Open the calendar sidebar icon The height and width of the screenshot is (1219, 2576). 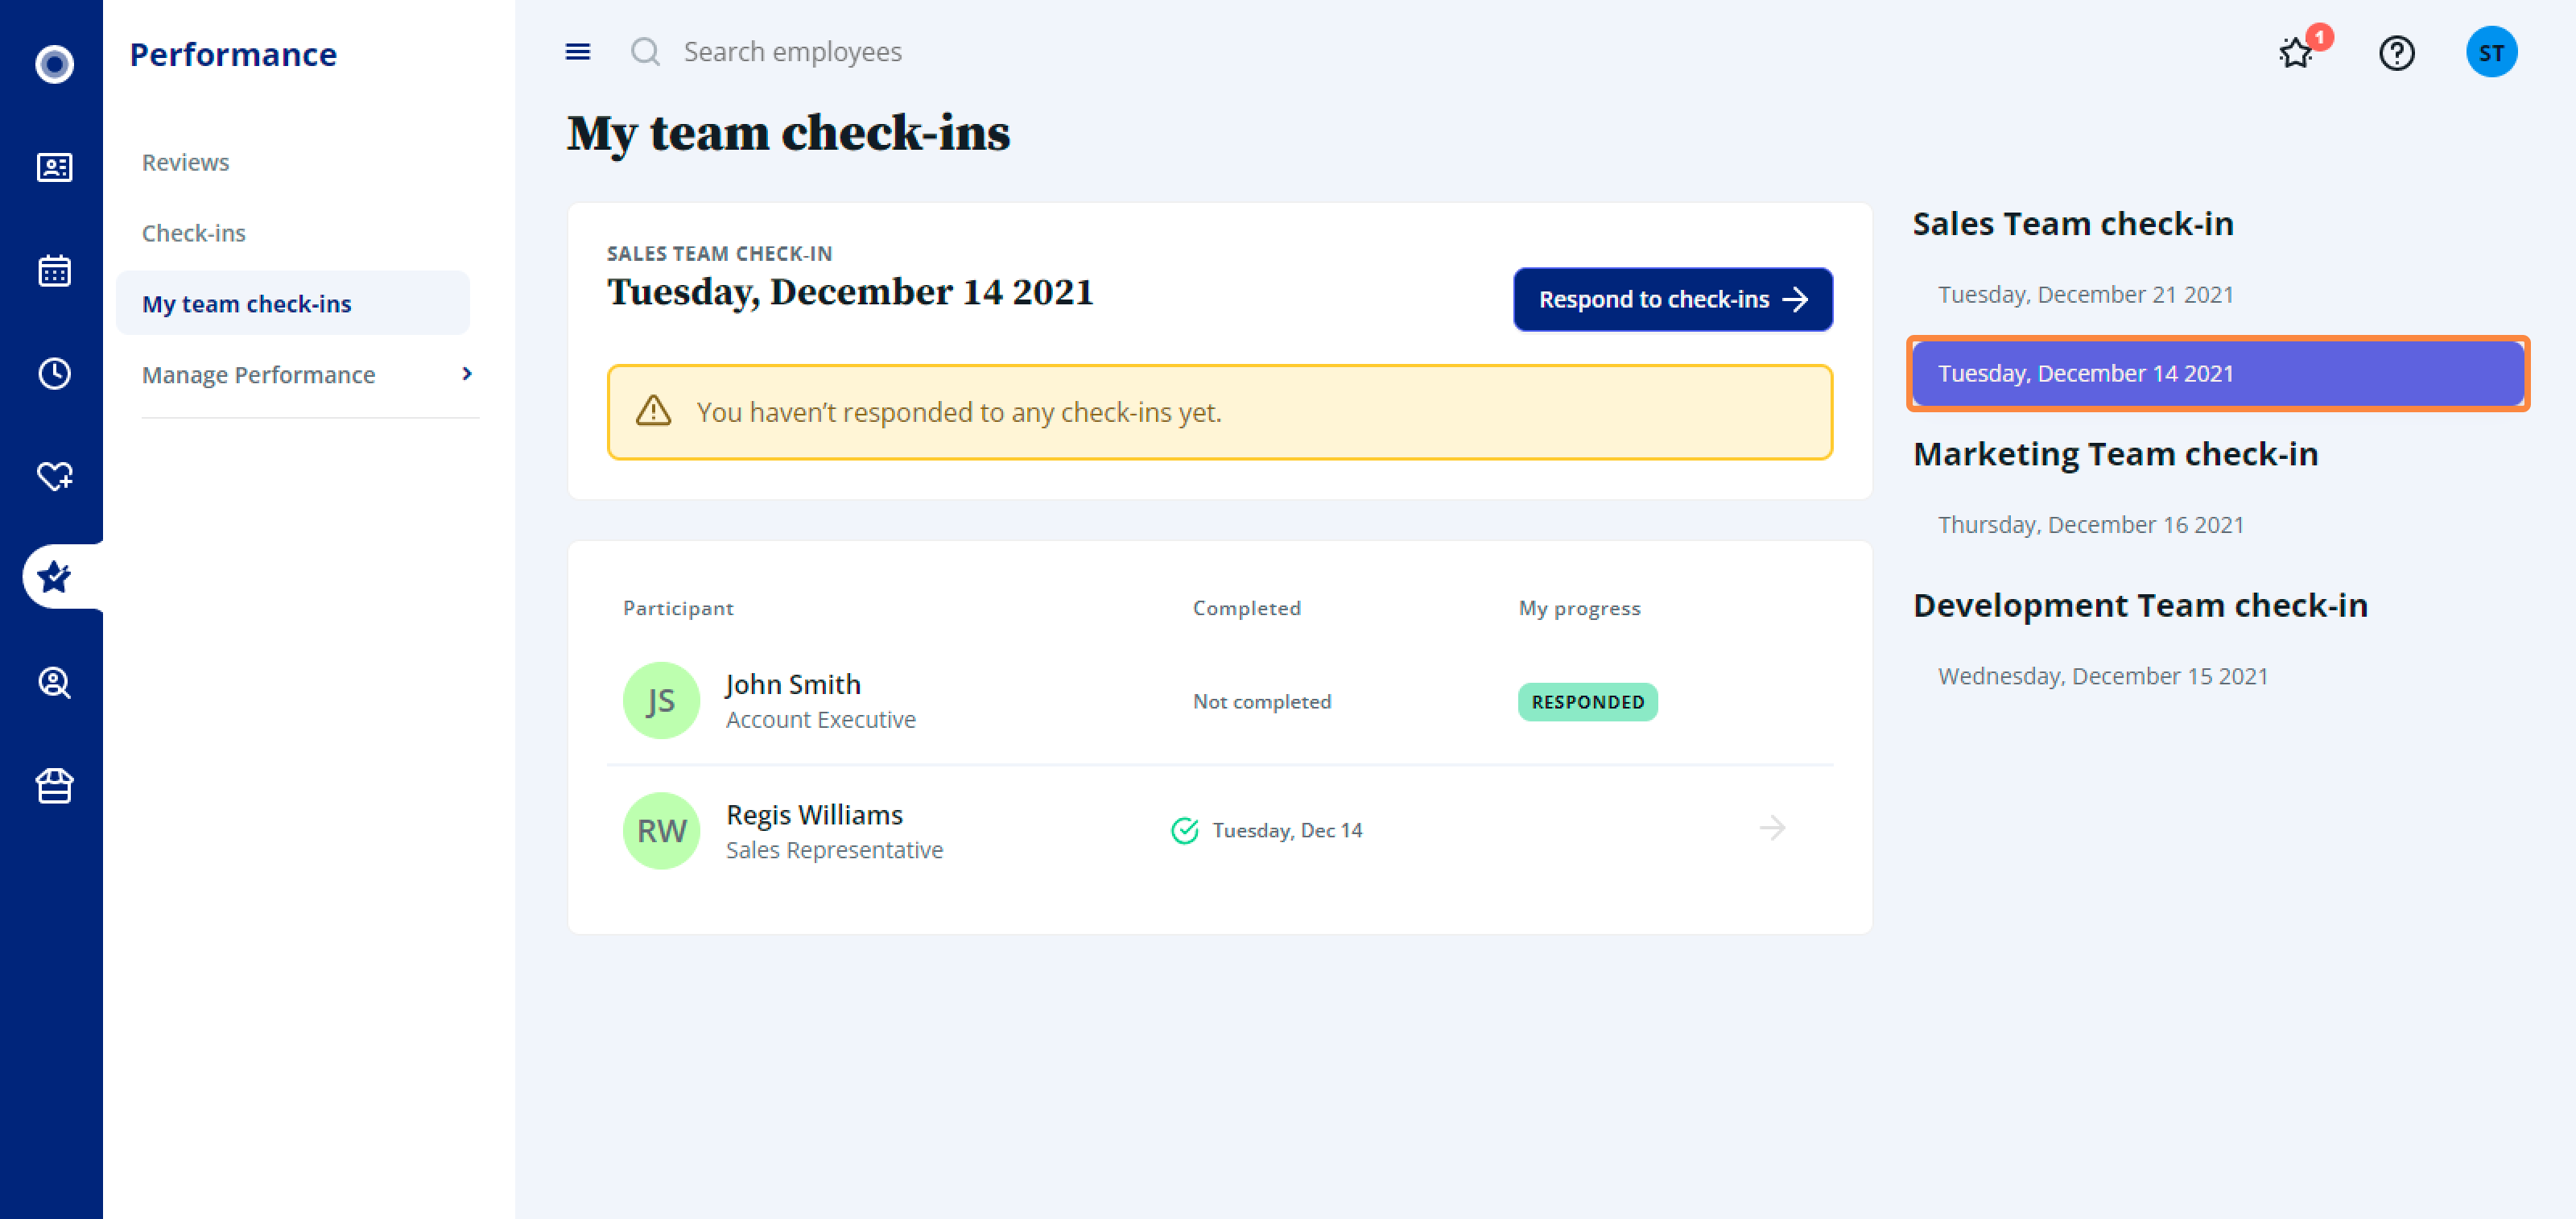coord(54,270)
